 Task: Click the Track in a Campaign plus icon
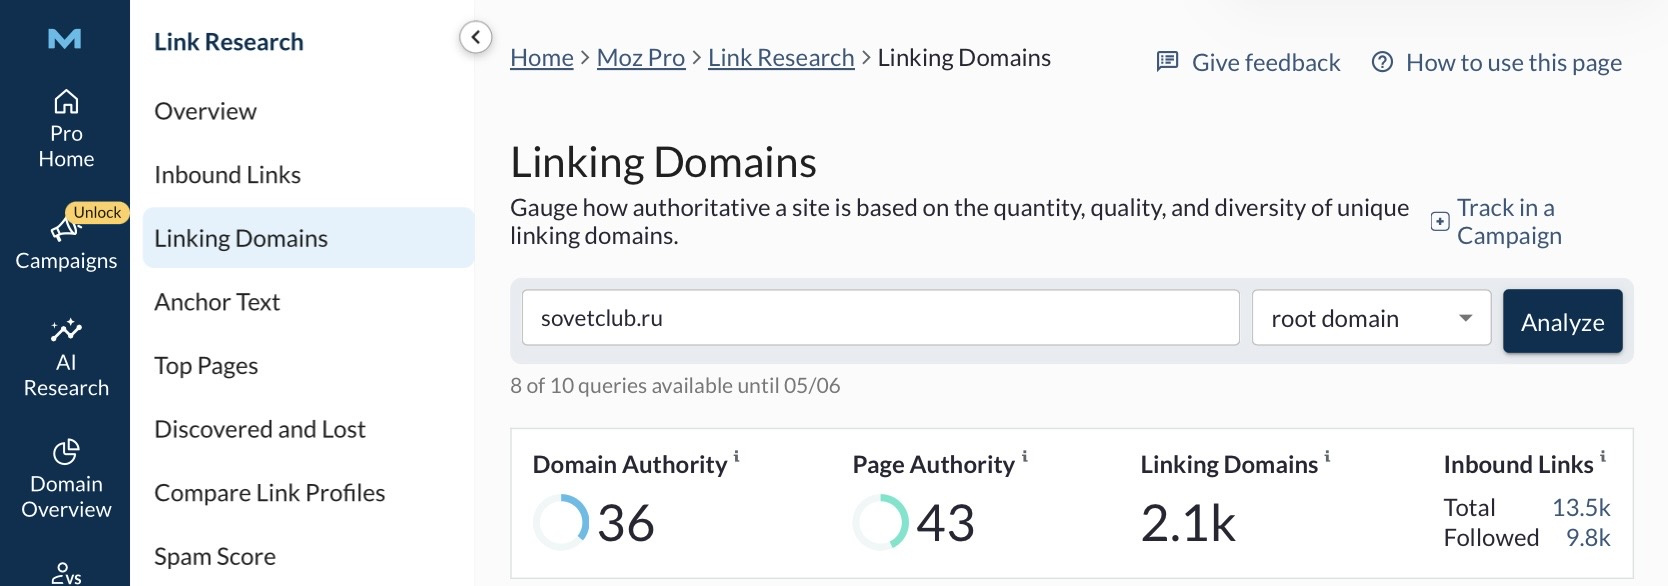point(1440,222)
